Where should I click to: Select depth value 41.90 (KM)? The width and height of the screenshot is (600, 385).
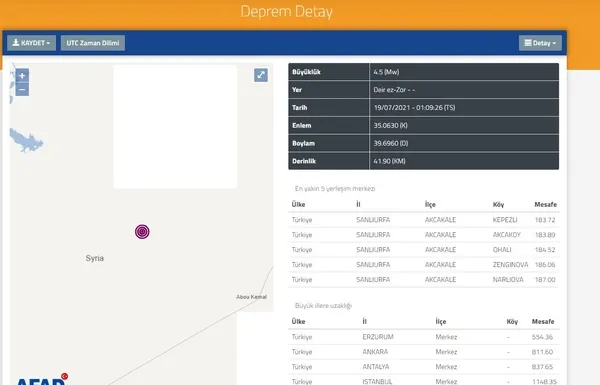390,161
